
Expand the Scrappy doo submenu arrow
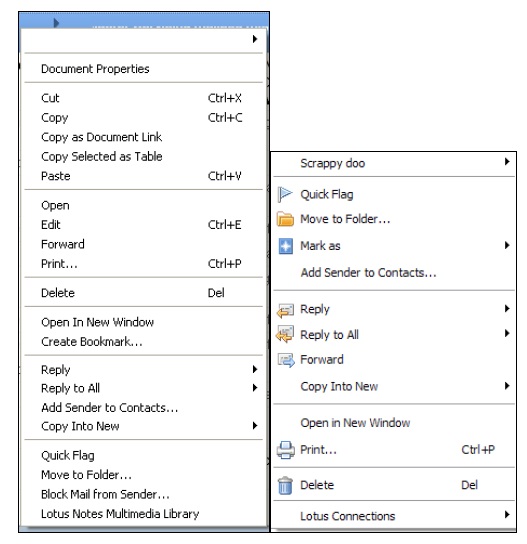point(507,161)
